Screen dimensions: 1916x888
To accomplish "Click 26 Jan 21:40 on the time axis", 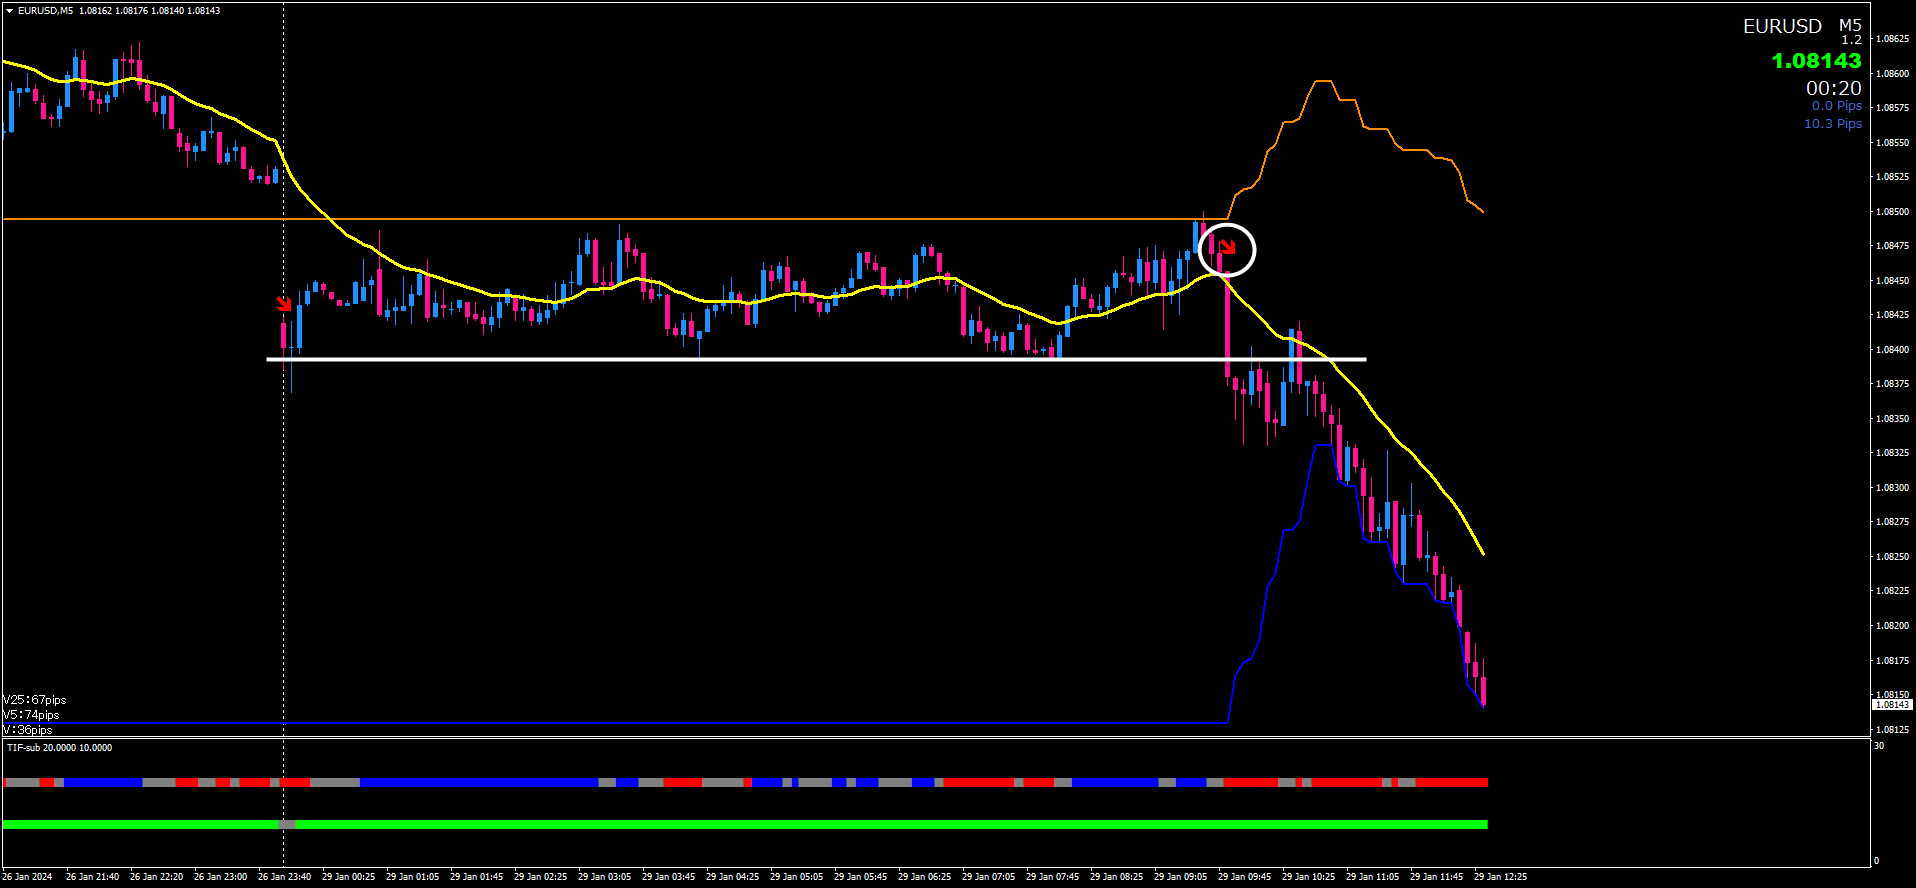I will (92, 877).
